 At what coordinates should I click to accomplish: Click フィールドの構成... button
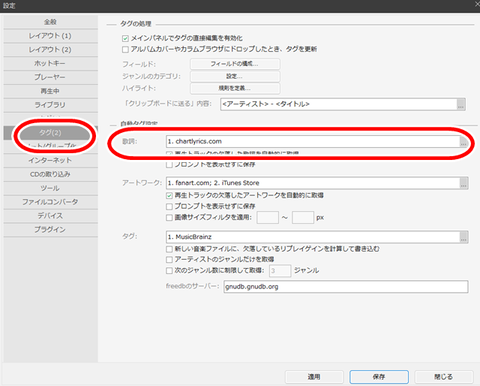tap(235, 64)
